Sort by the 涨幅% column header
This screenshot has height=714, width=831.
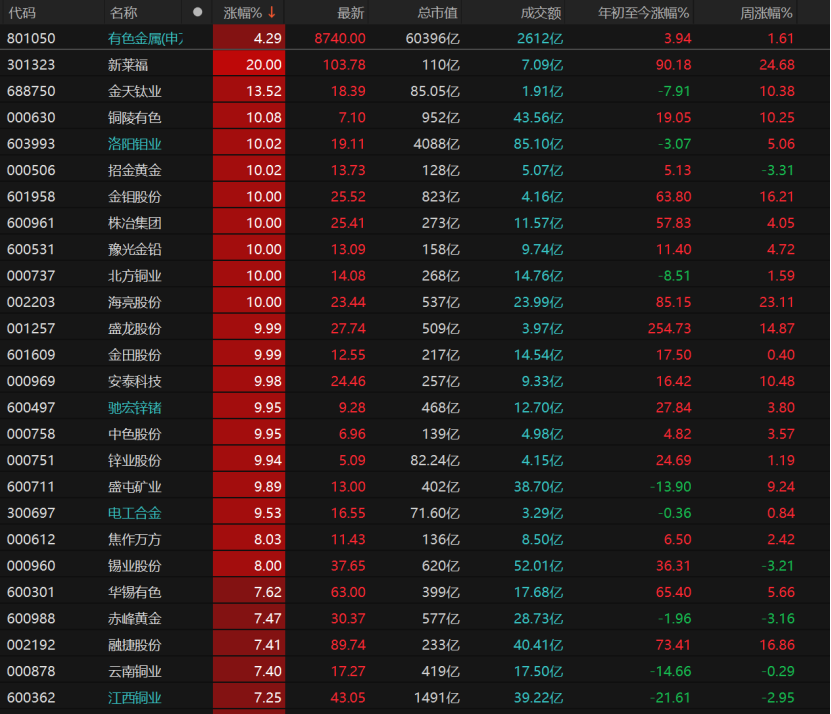pyautogui.click(x=243, y=13)
